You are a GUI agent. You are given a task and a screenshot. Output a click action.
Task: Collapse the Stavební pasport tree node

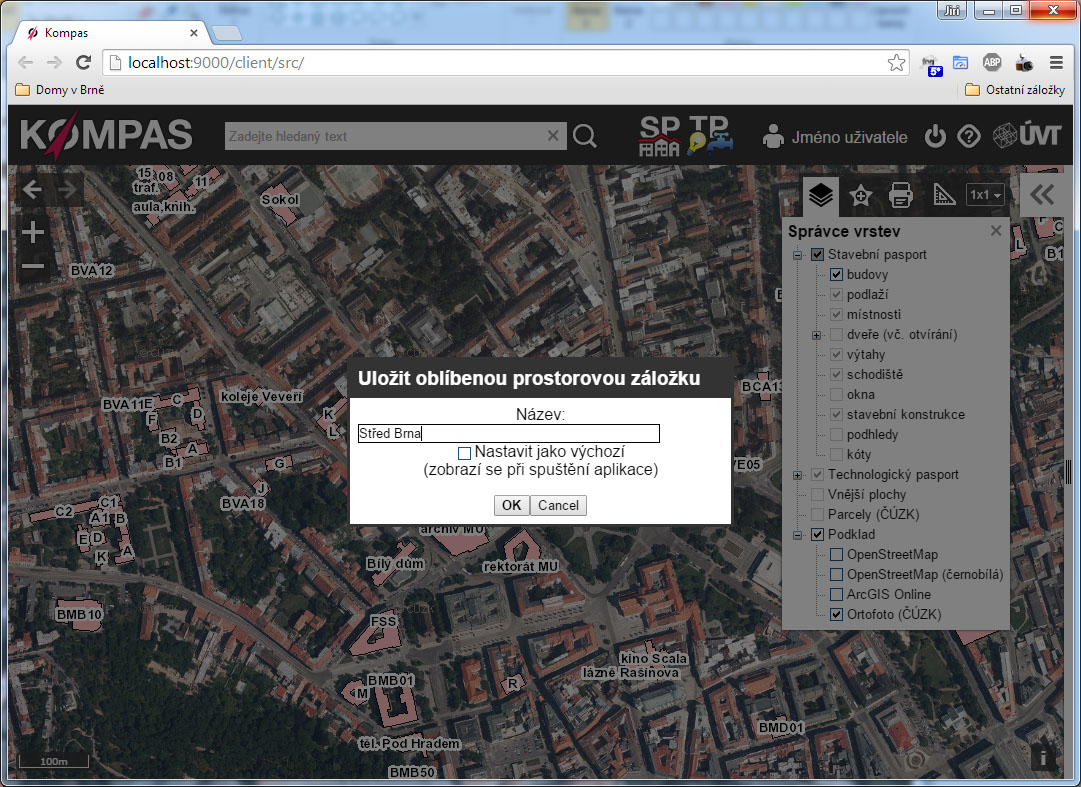click(798, 255)
